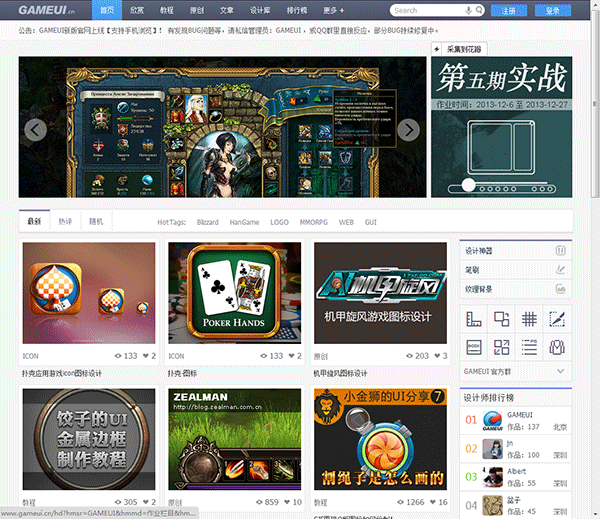600x519 pixels.
Task: Open the 第五期实战 side banner
Action: tap(502, 127)
